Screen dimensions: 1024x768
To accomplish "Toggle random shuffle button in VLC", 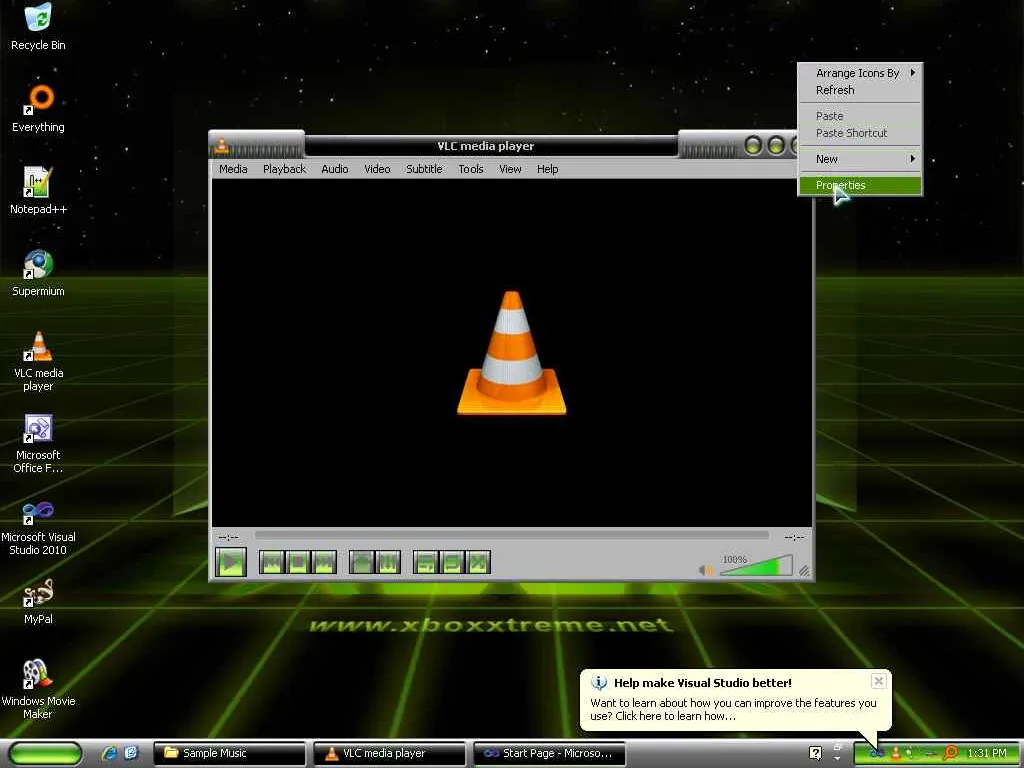I will coord(478,562).
